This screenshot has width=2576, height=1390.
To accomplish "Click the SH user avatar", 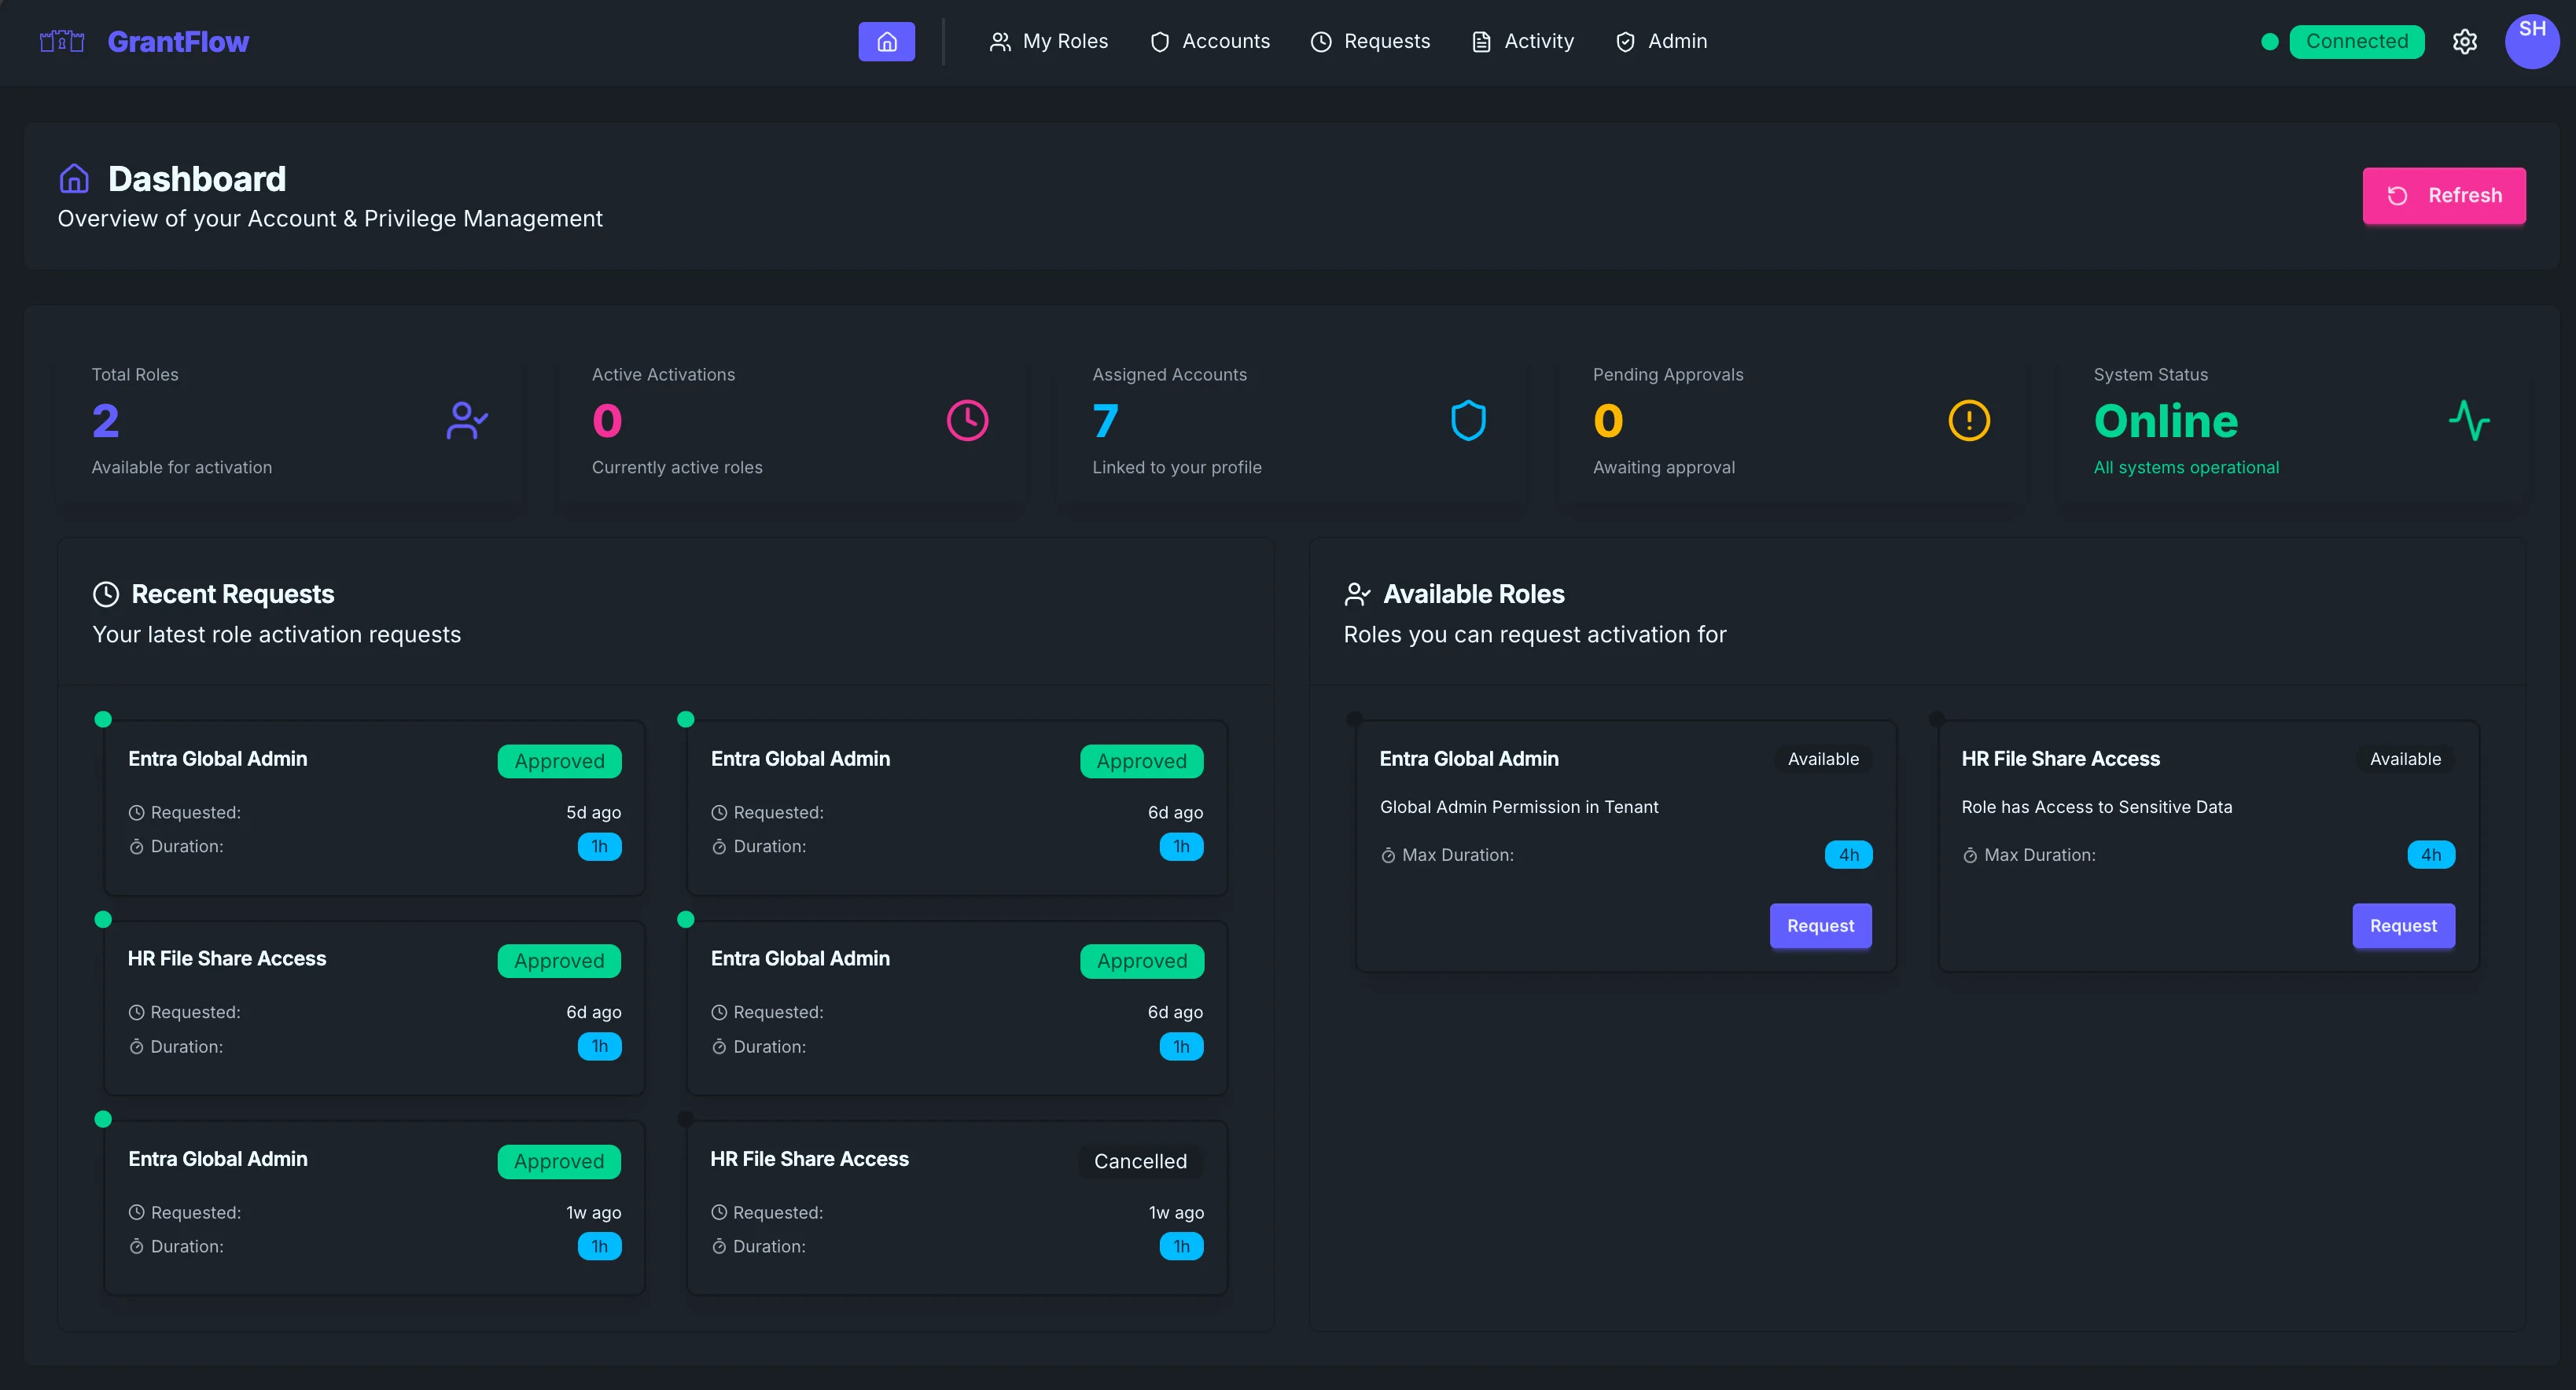I will [x=2531, y=41].
